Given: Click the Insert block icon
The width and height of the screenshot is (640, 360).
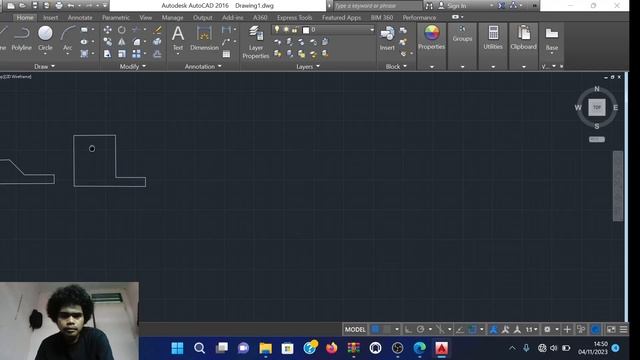Looking at the screenshot, I should 387,38.
